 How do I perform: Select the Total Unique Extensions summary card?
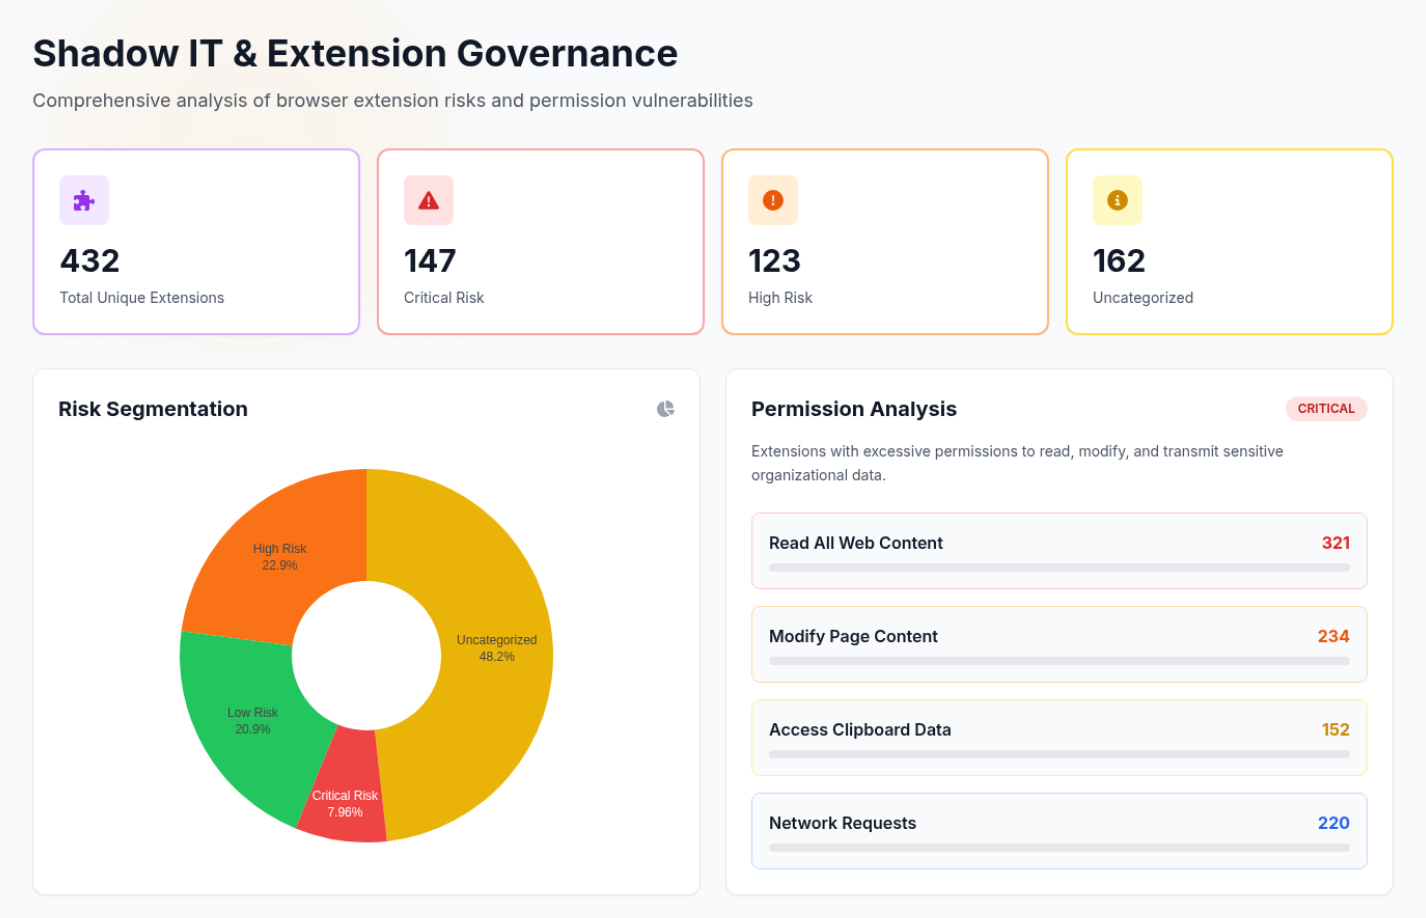[x=196, y=242]
